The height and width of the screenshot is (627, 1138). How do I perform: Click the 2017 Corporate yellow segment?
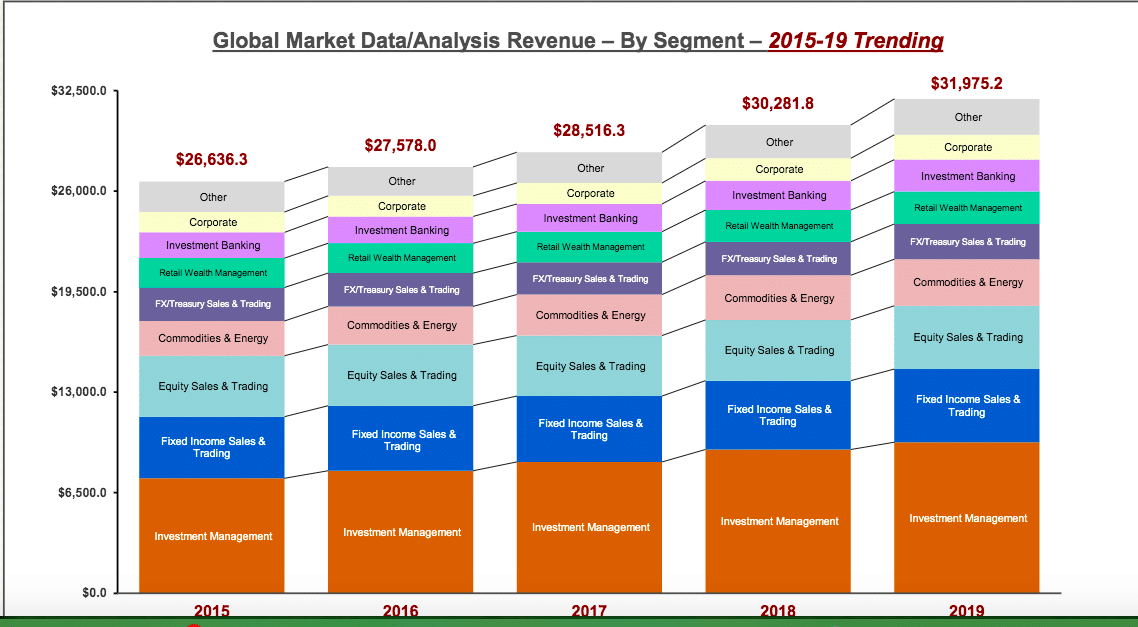click(x=589, y=194)
